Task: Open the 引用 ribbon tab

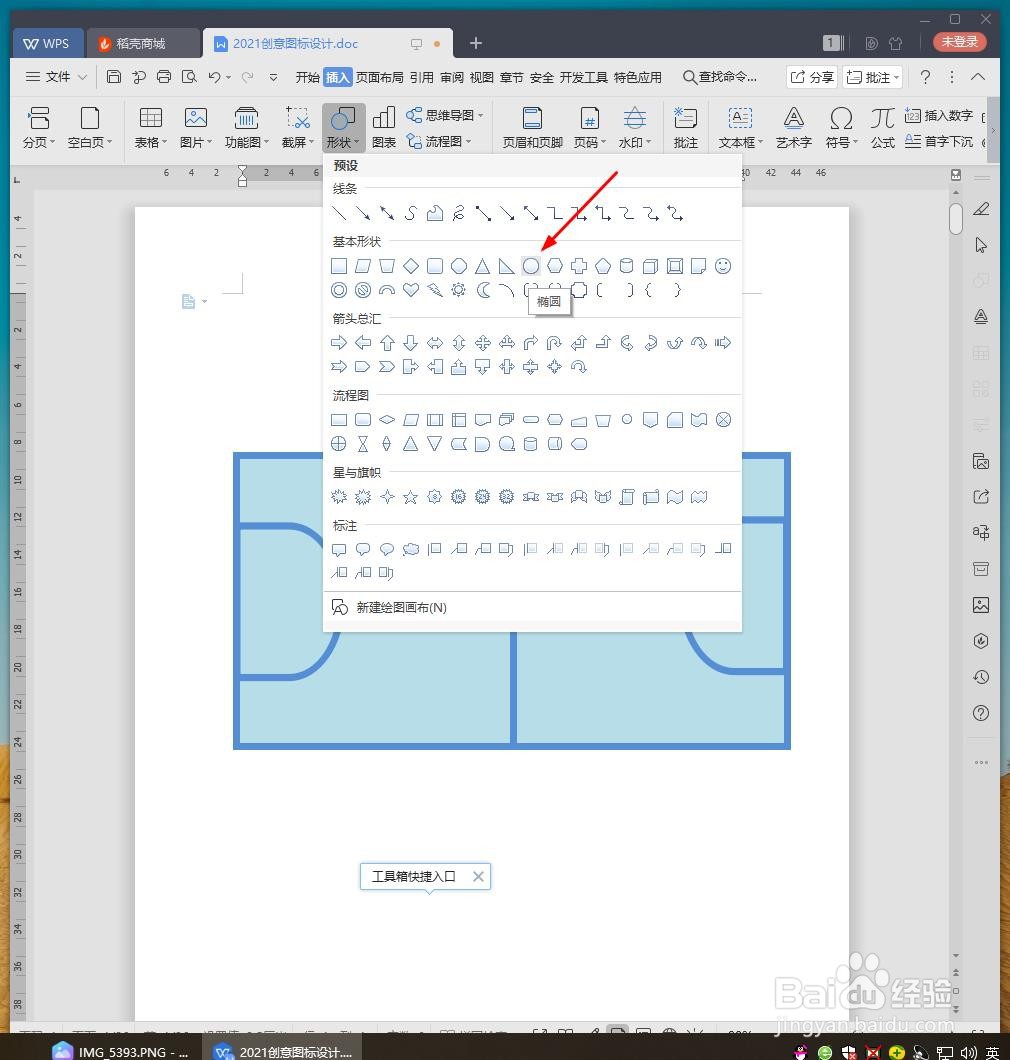Action: pos(421,78)
